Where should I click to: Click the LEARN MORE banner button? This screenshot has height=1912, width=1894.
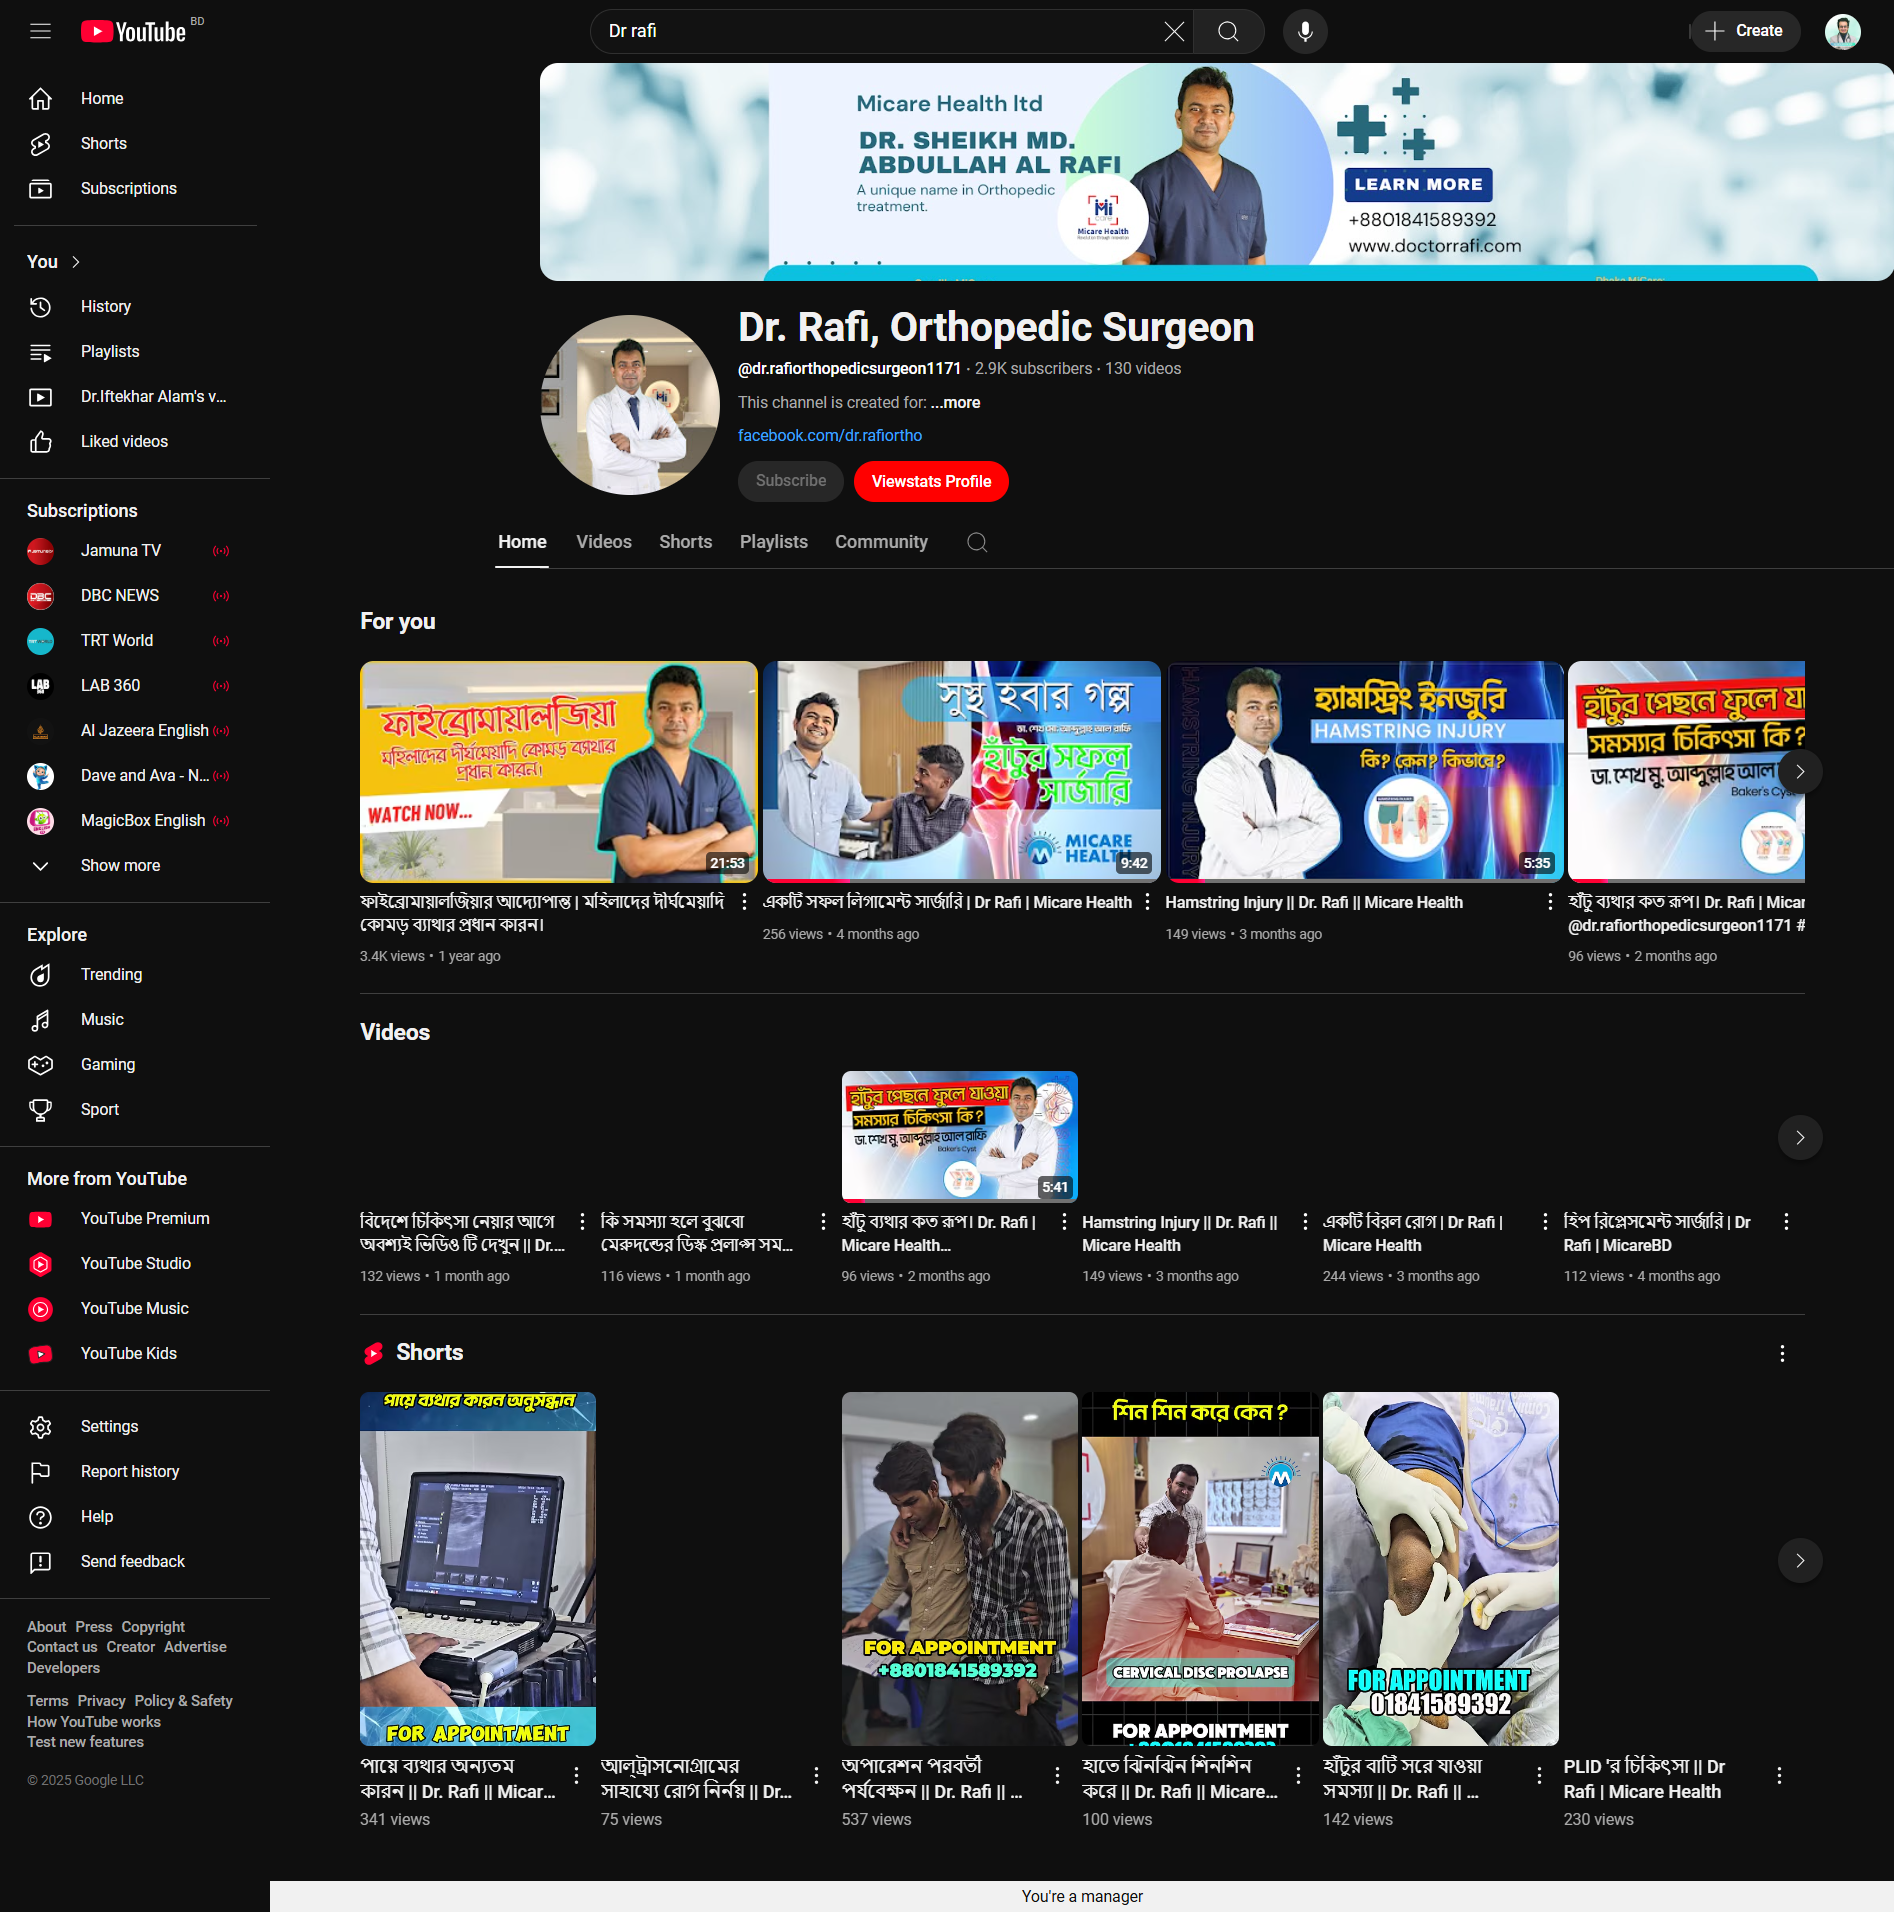pyautogui.click(x=1418, y=185)
